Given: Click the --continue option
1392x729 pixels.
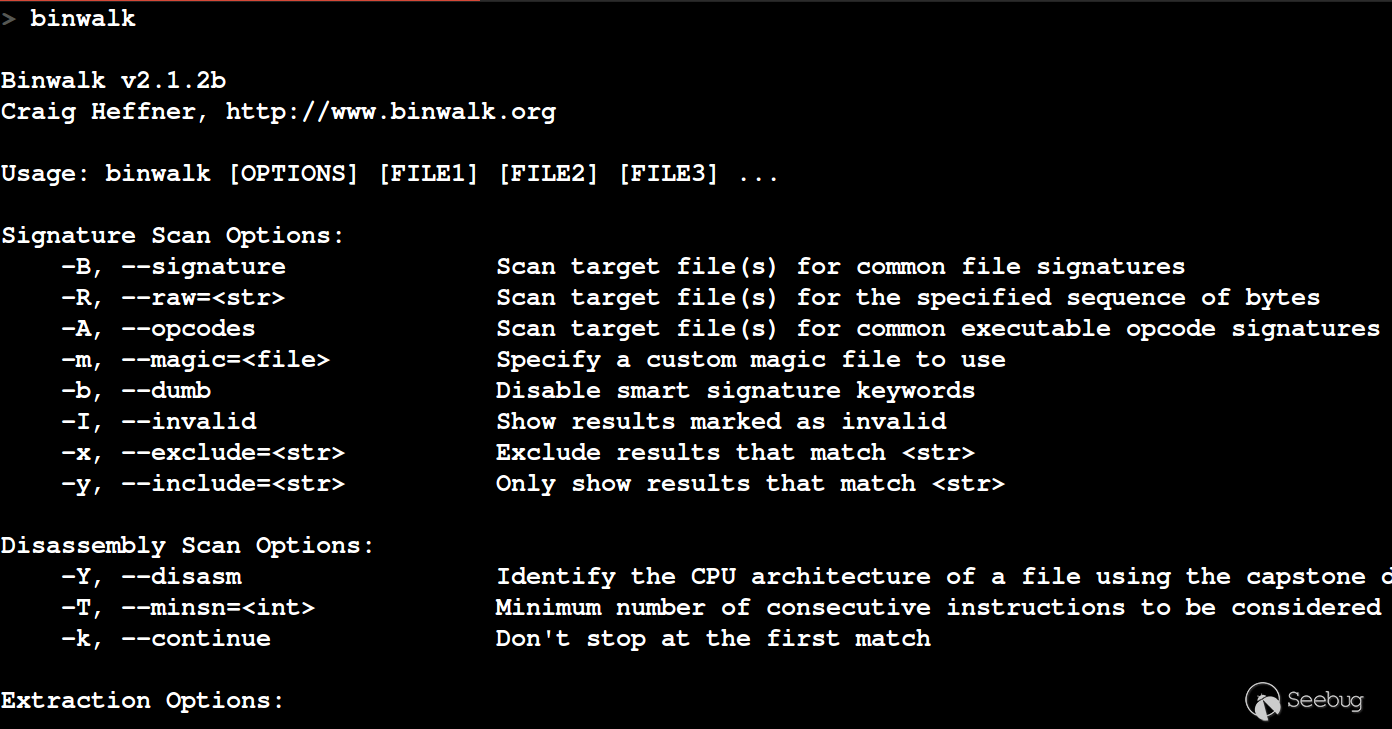Looking at the screenshot, I should point(196,639).
